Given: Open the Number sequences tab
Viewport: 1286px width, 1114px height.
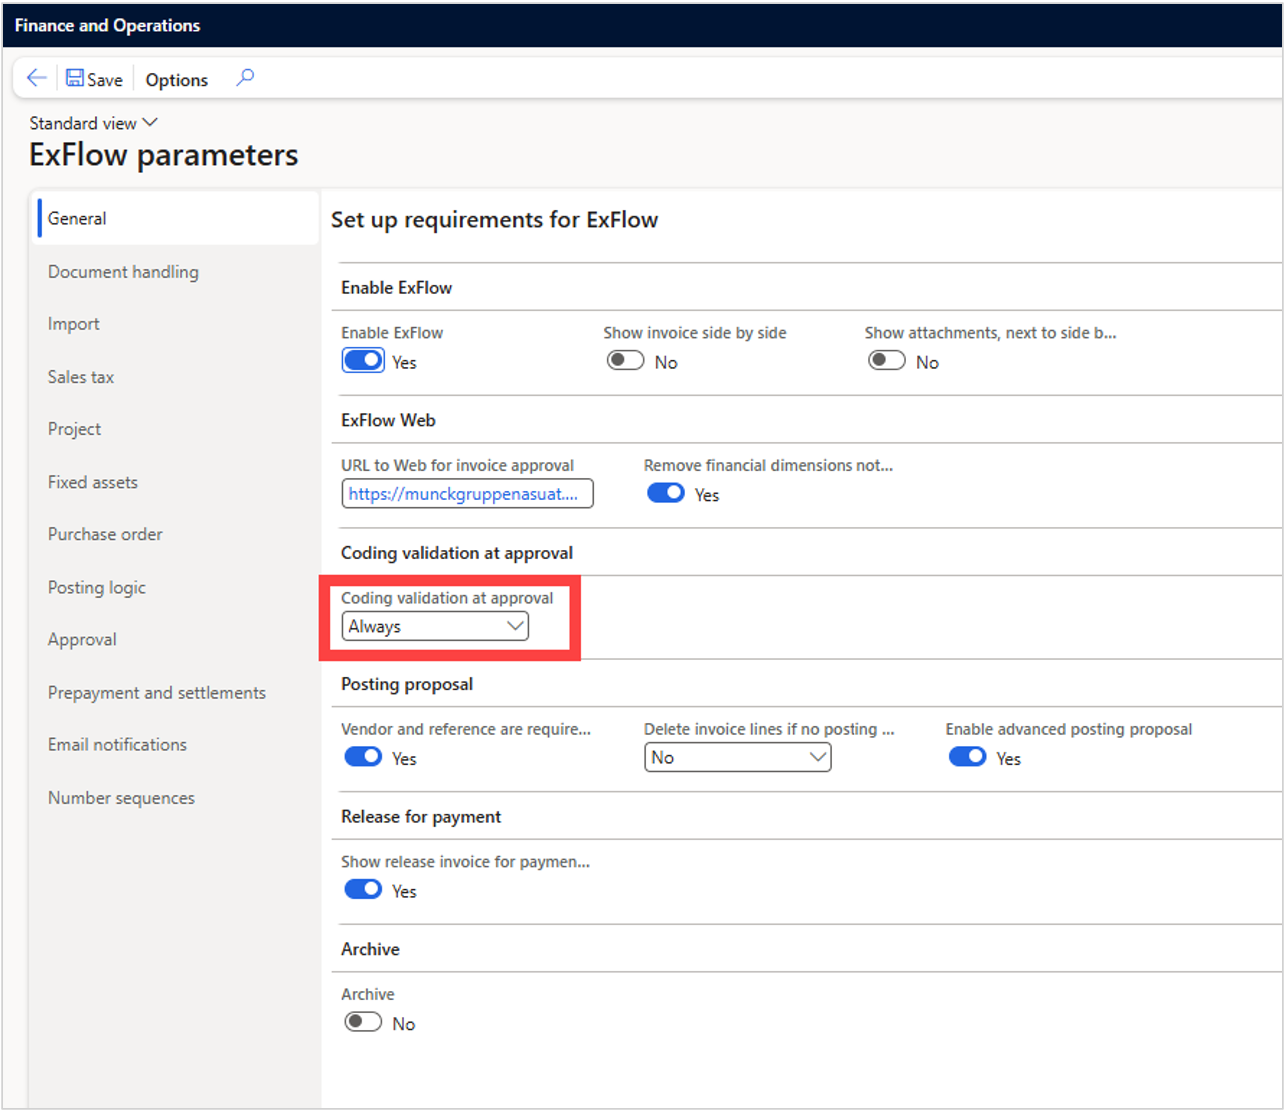Looking at the screenshot, I should (121, 798).
